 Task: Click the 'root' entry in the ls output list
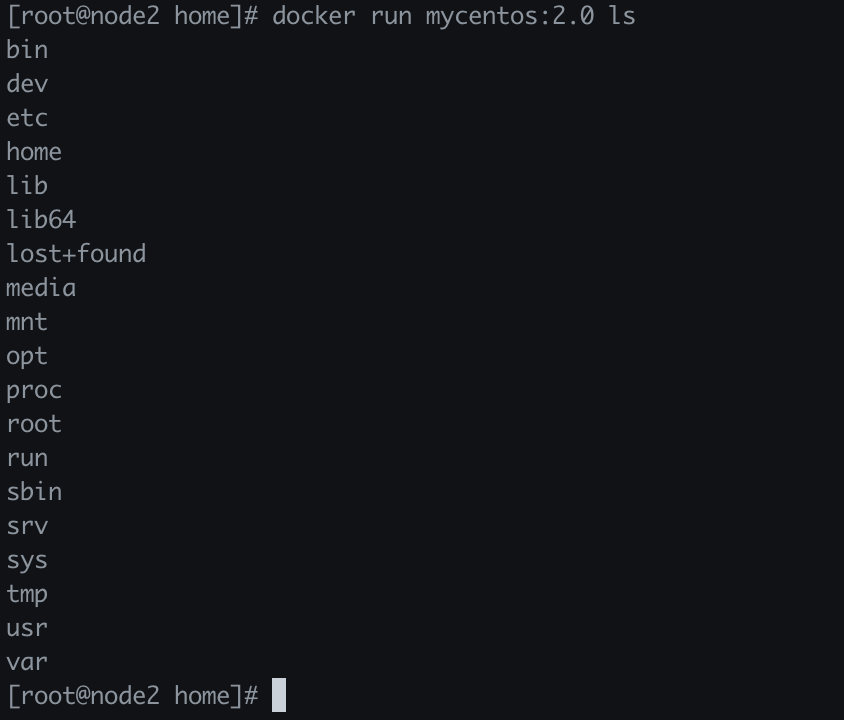point(34,424)
